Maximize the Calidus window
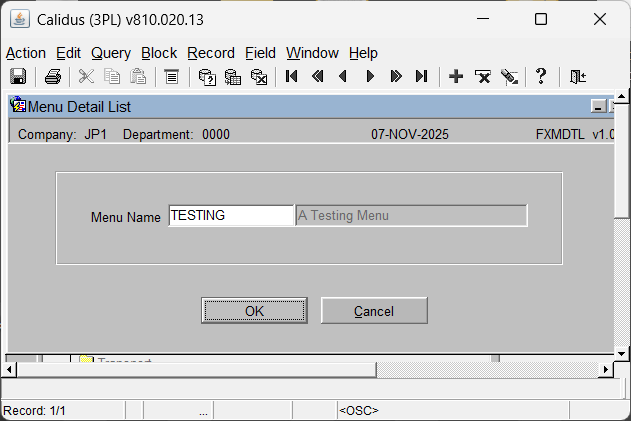This screenshot has height=421, width=631. coord(540,19)
